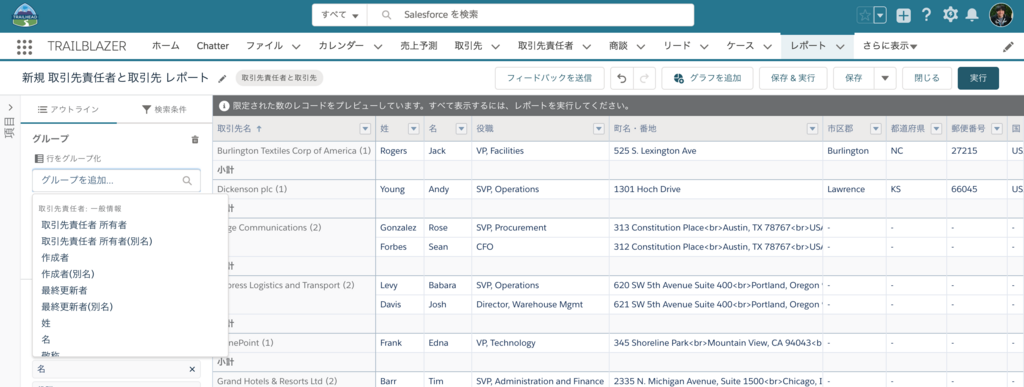Open the 町名・番地 column menu arrow

[812, 129]
